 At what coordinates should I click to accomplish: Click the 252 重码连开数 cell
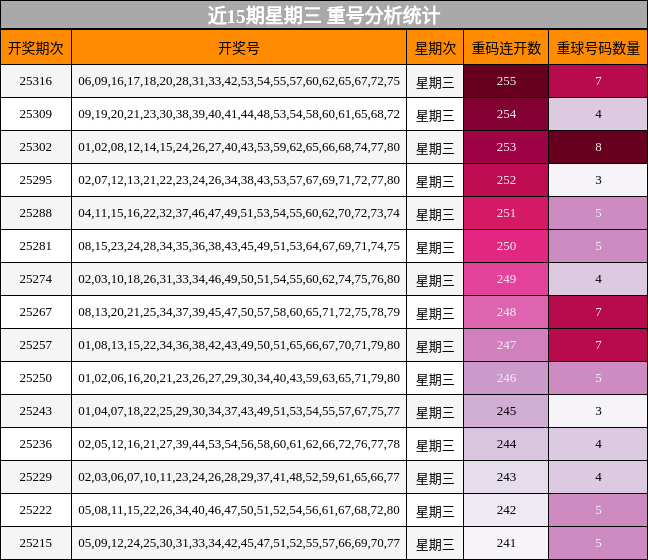(x=506, y=180)
